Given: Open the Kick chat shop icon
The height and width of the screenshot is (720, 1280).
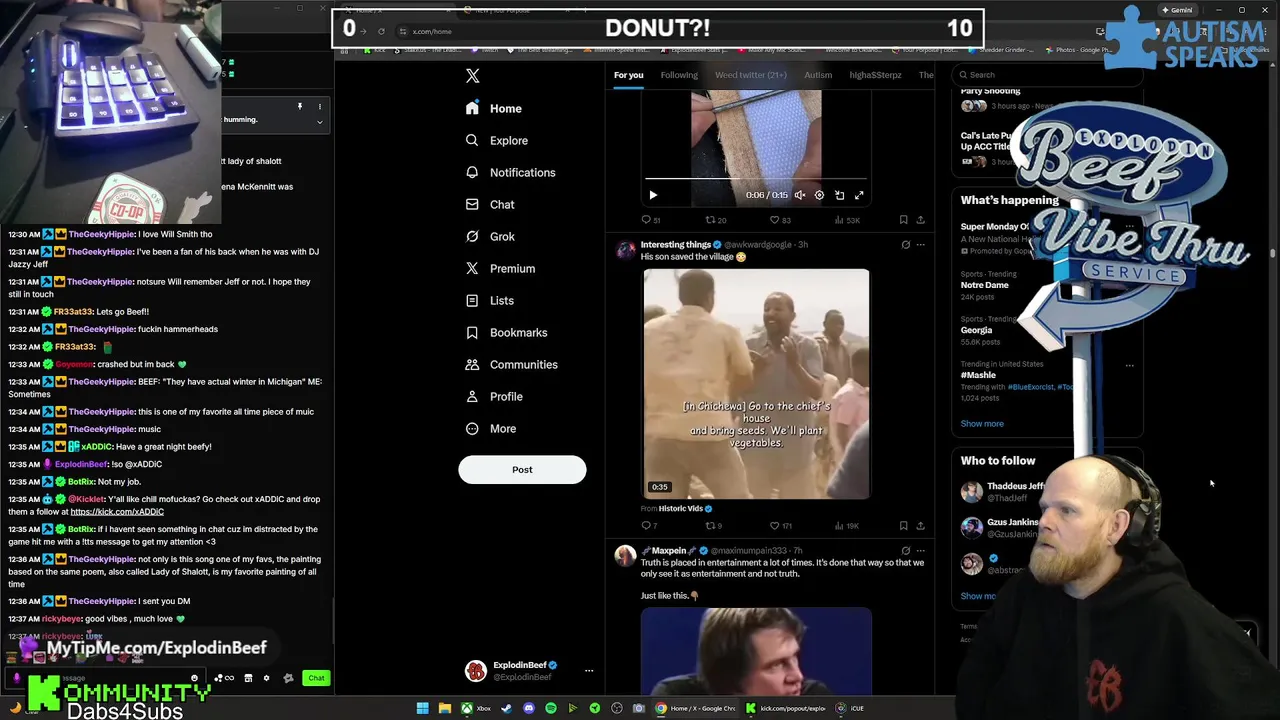Looking at the screenshot, I should coord(248,678).
